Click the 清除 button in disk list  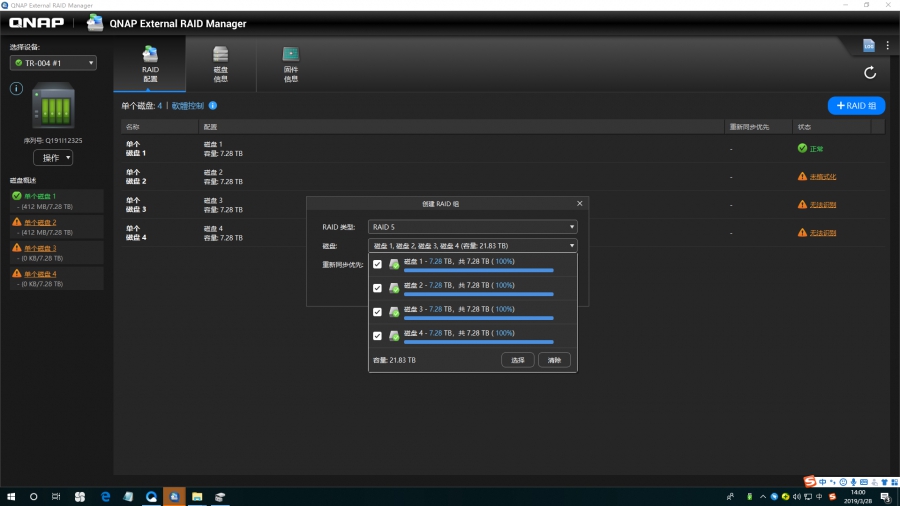[555, 360]
